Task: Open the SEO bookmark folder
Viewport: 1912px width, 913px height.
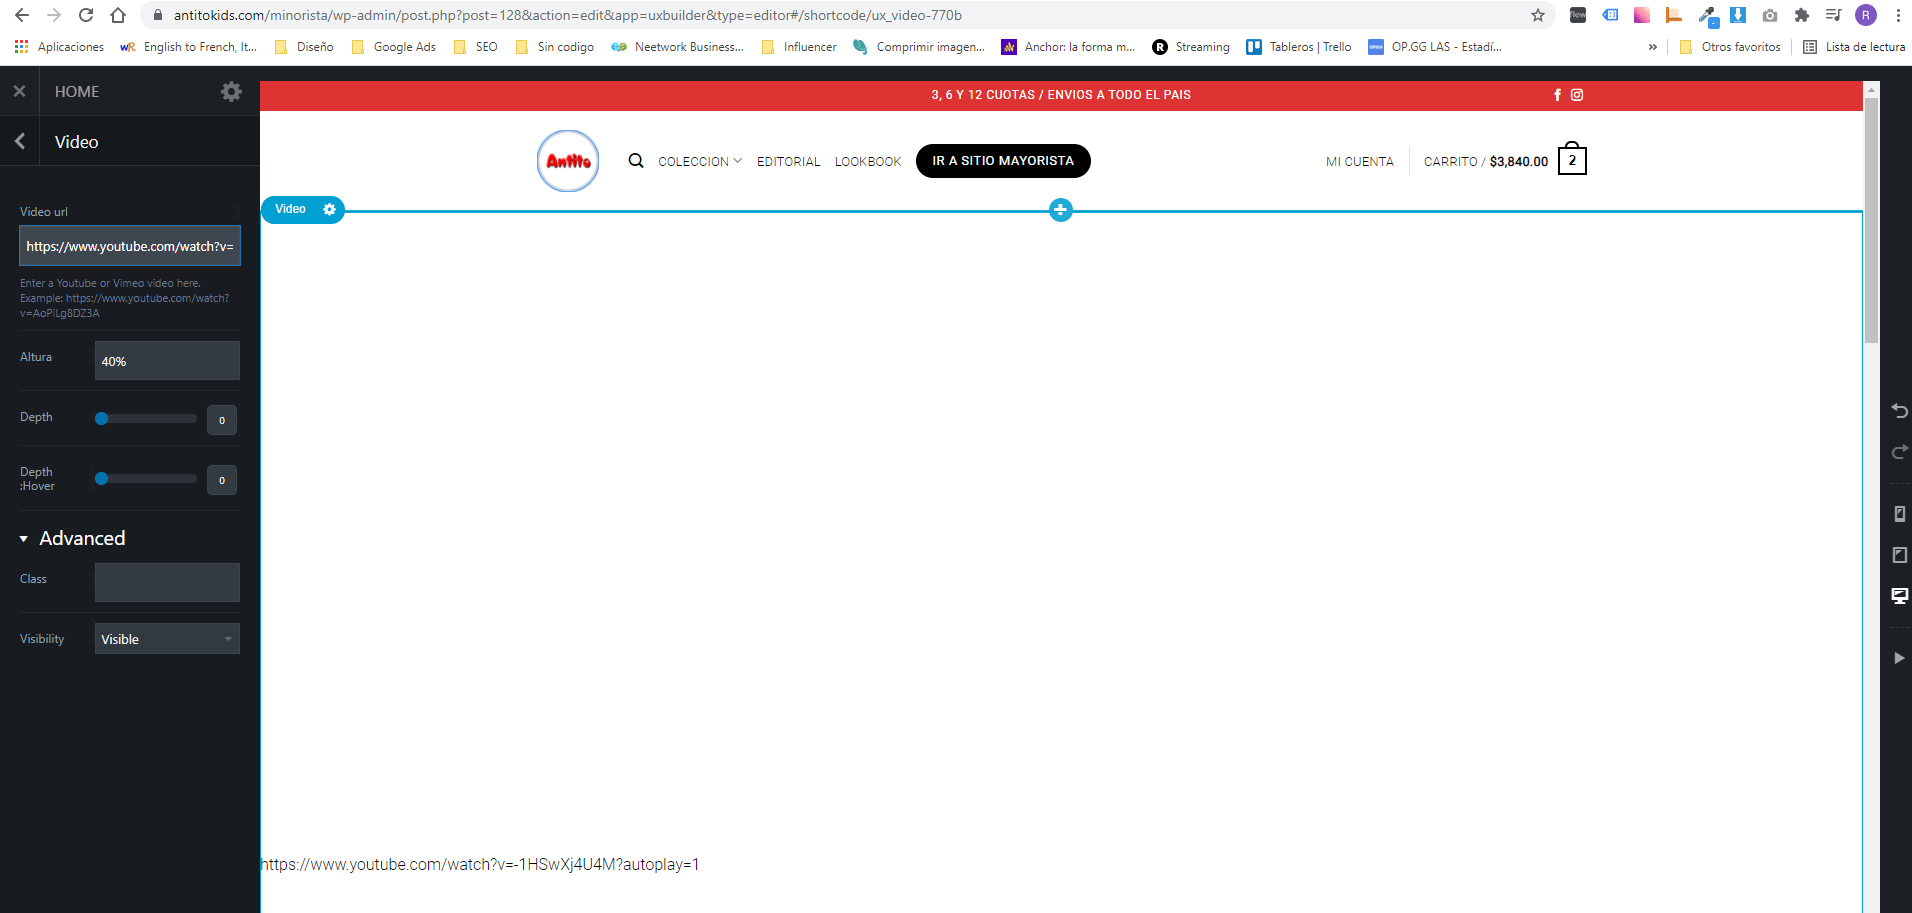Action: pos(475,47)
